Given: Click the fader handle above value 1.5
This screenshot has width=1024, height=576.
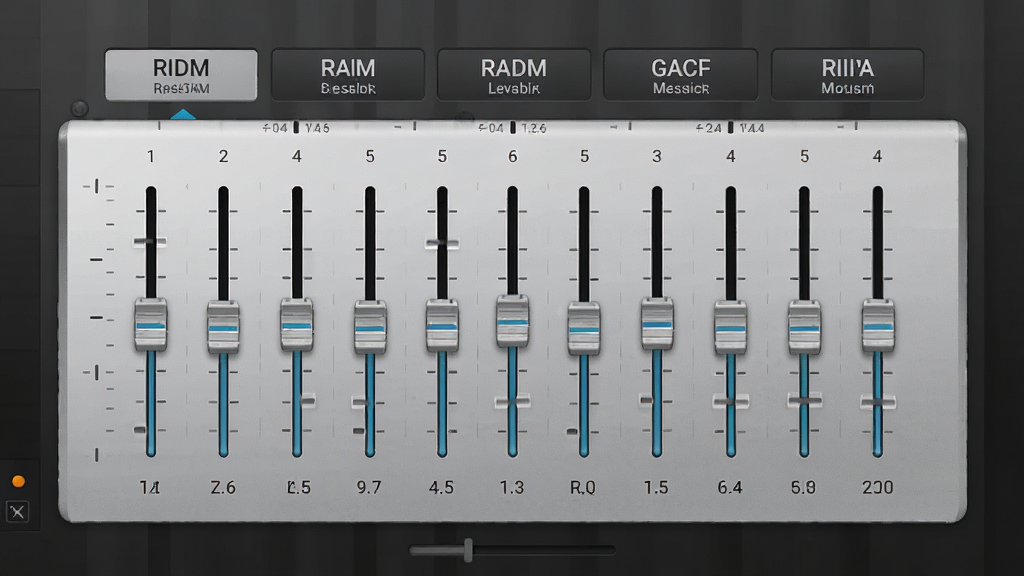Looking at the screenshot, I should click(657, 323).
